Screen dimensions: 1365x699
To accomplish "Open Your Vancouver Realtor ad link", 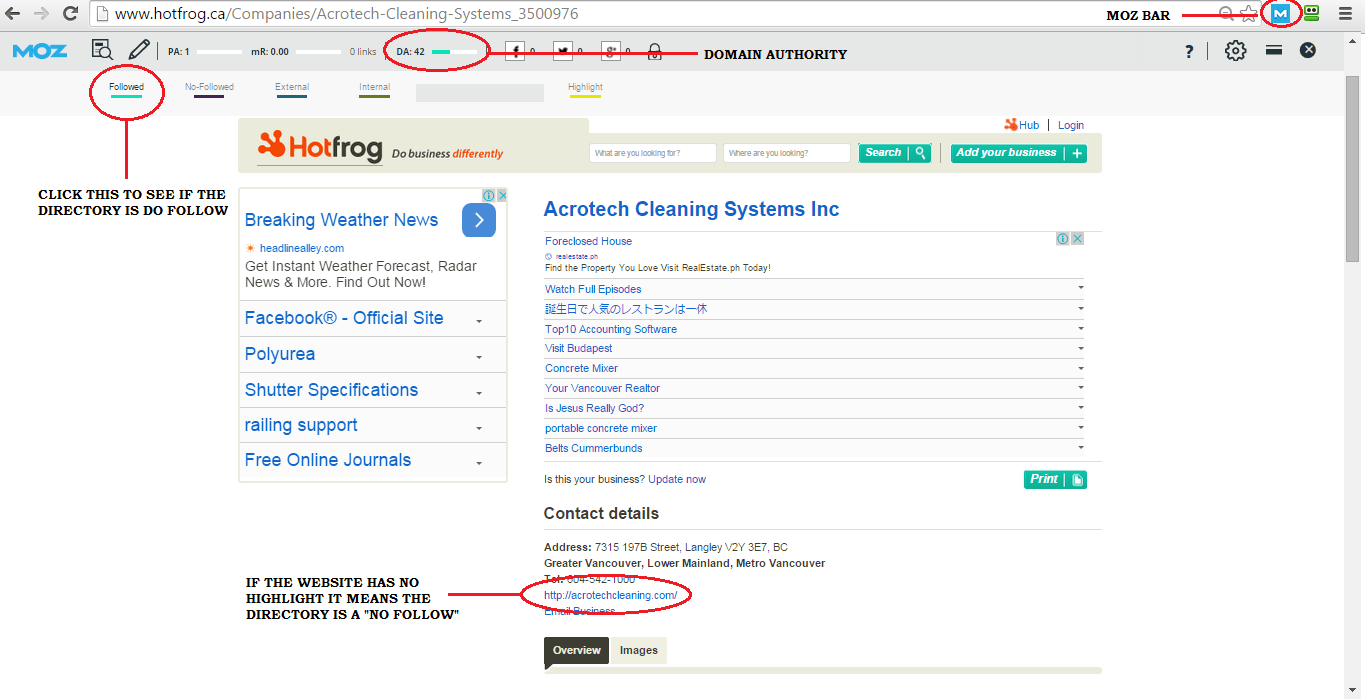I will [x=602, y=388].
